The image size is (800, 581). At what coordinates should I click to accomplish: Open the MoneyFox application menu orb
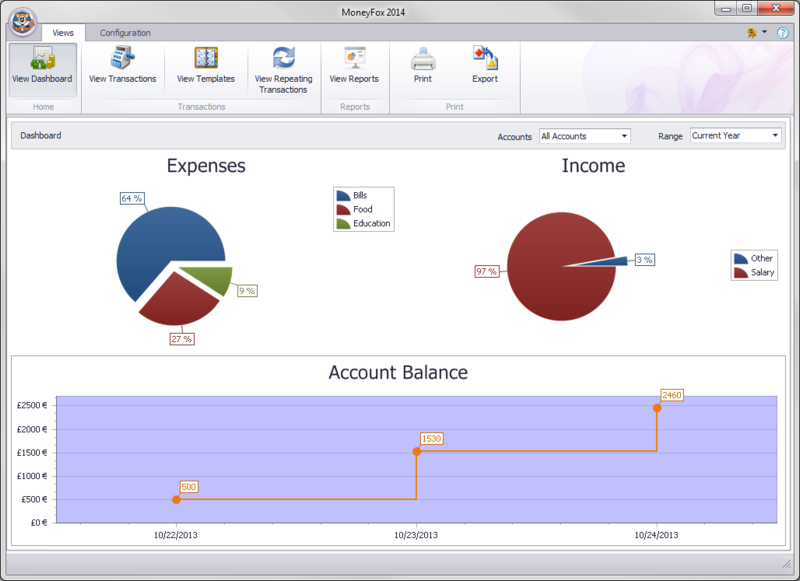[23, 22]
